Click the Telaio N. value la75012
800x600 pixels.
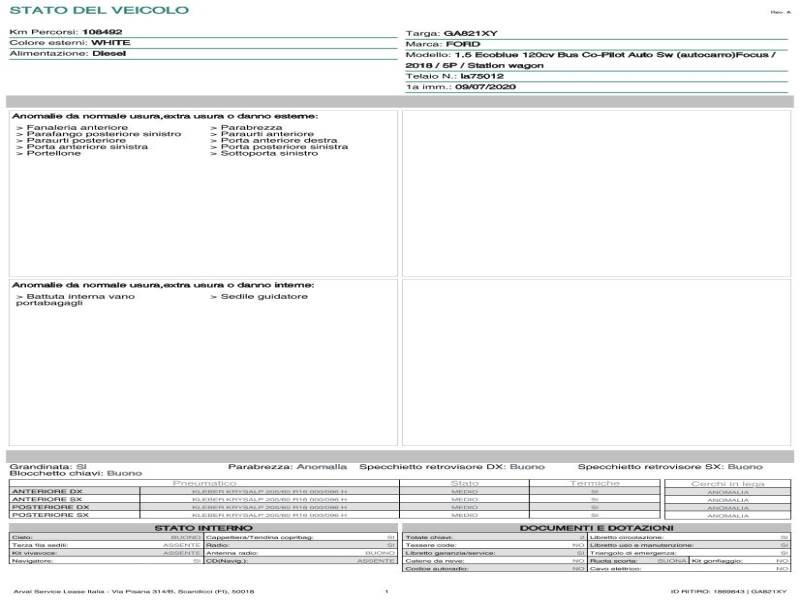482,76
